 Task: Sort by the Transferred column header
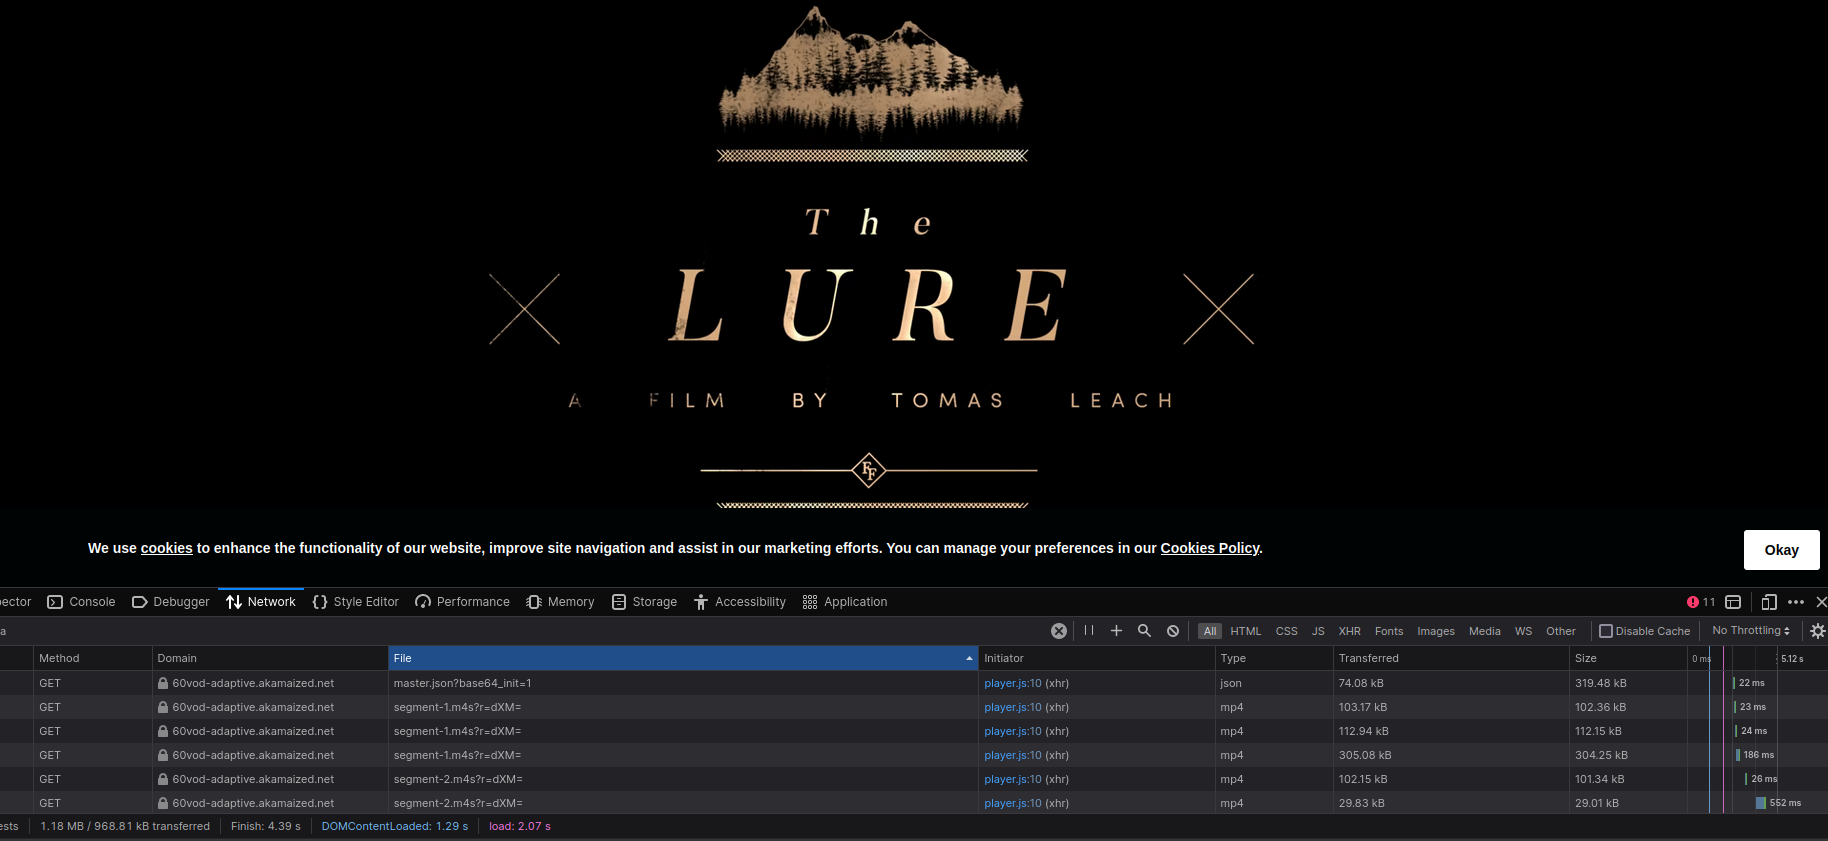[1451, 658]
